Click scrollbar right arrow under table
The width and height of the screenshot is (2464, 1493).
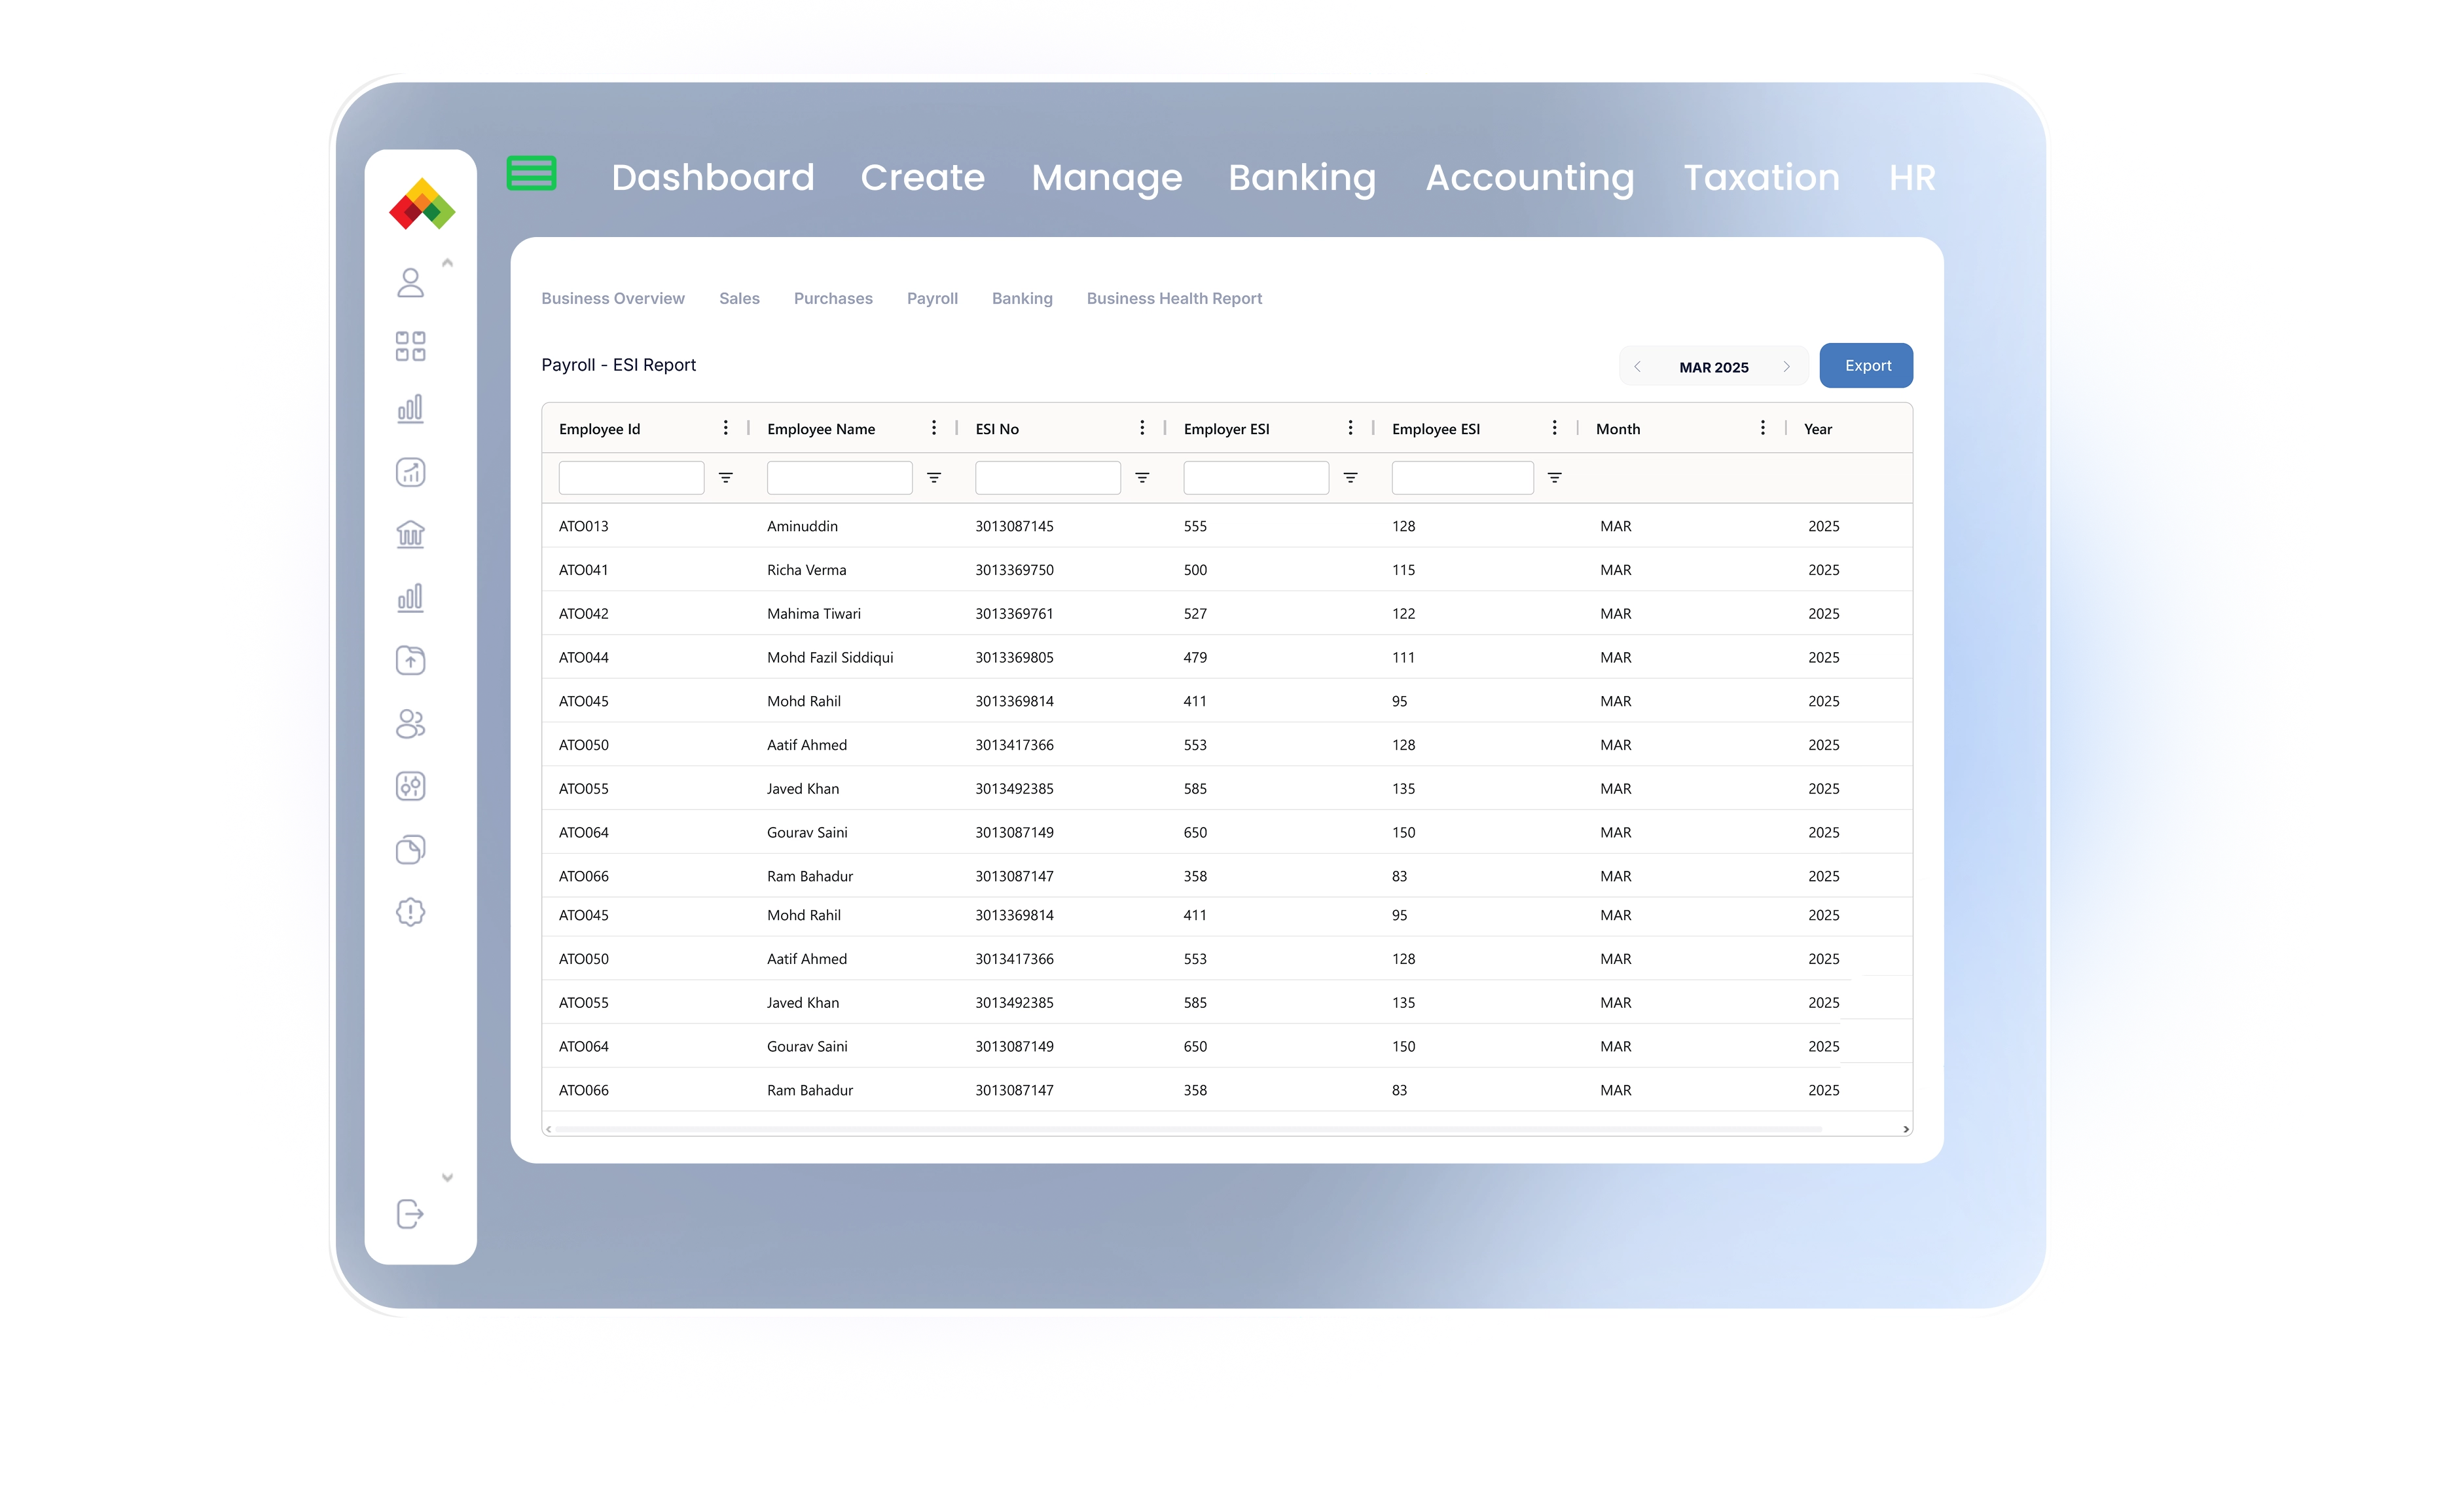click(1905, 1129)
